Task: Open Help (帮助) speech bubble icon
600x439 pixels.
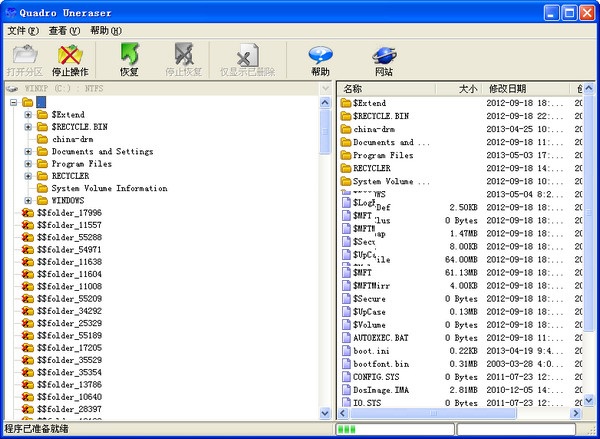Action: tap(320, 55)
